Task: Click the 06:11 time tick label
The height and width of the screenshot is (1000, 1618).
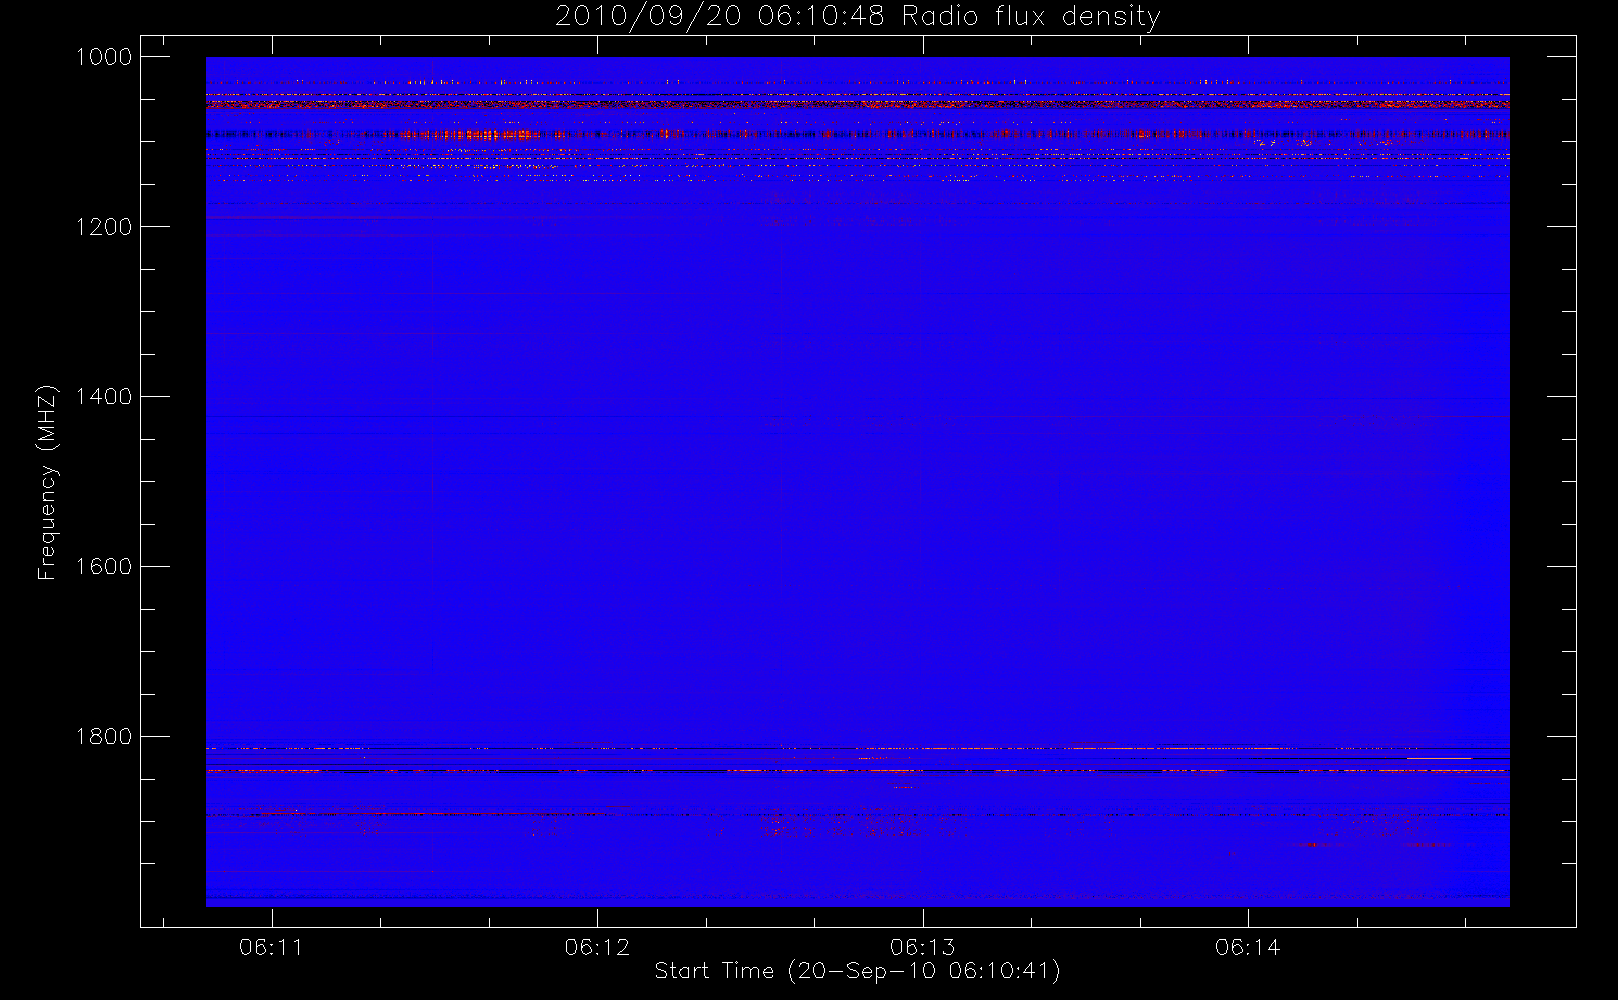Action: coord(271,947)
